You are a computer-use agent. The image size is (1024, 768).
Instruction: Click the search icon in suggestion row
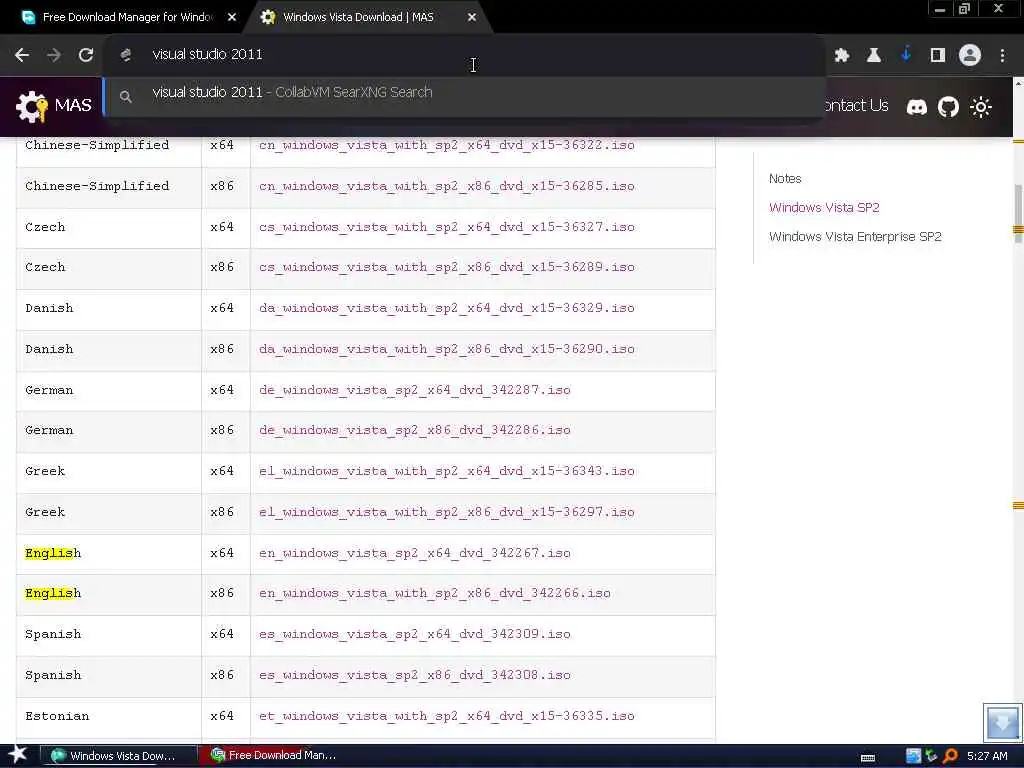click(125, 97)
